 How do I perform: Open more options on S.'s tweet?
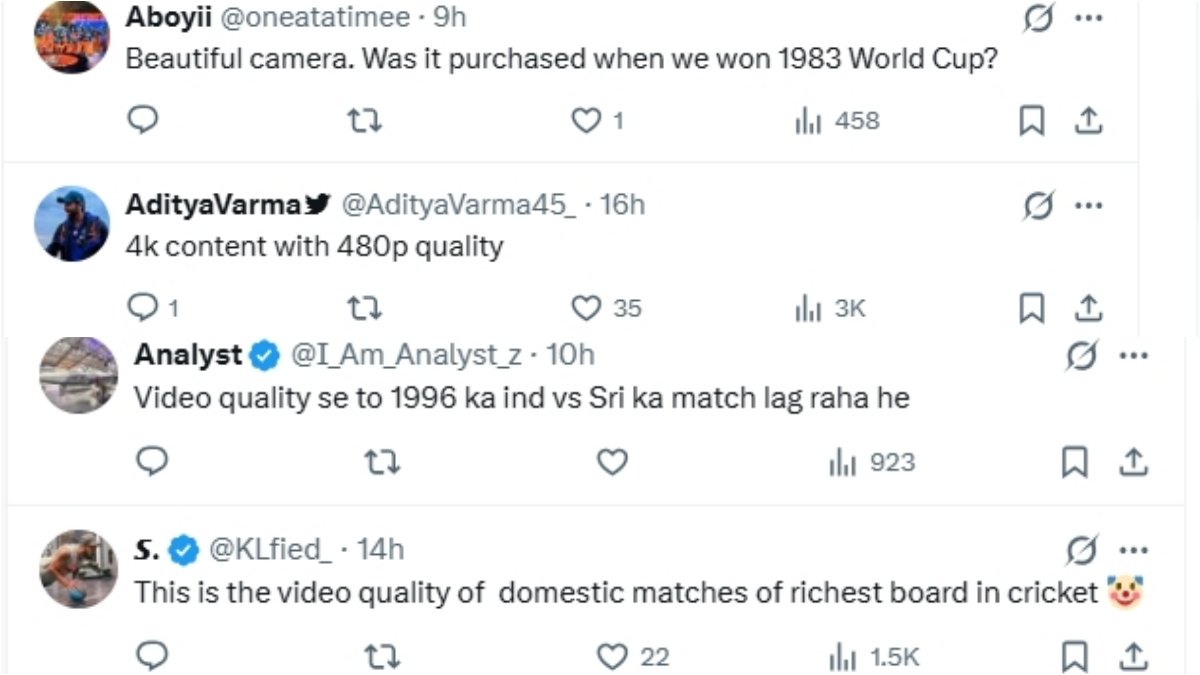click(x=1133, y=548)
